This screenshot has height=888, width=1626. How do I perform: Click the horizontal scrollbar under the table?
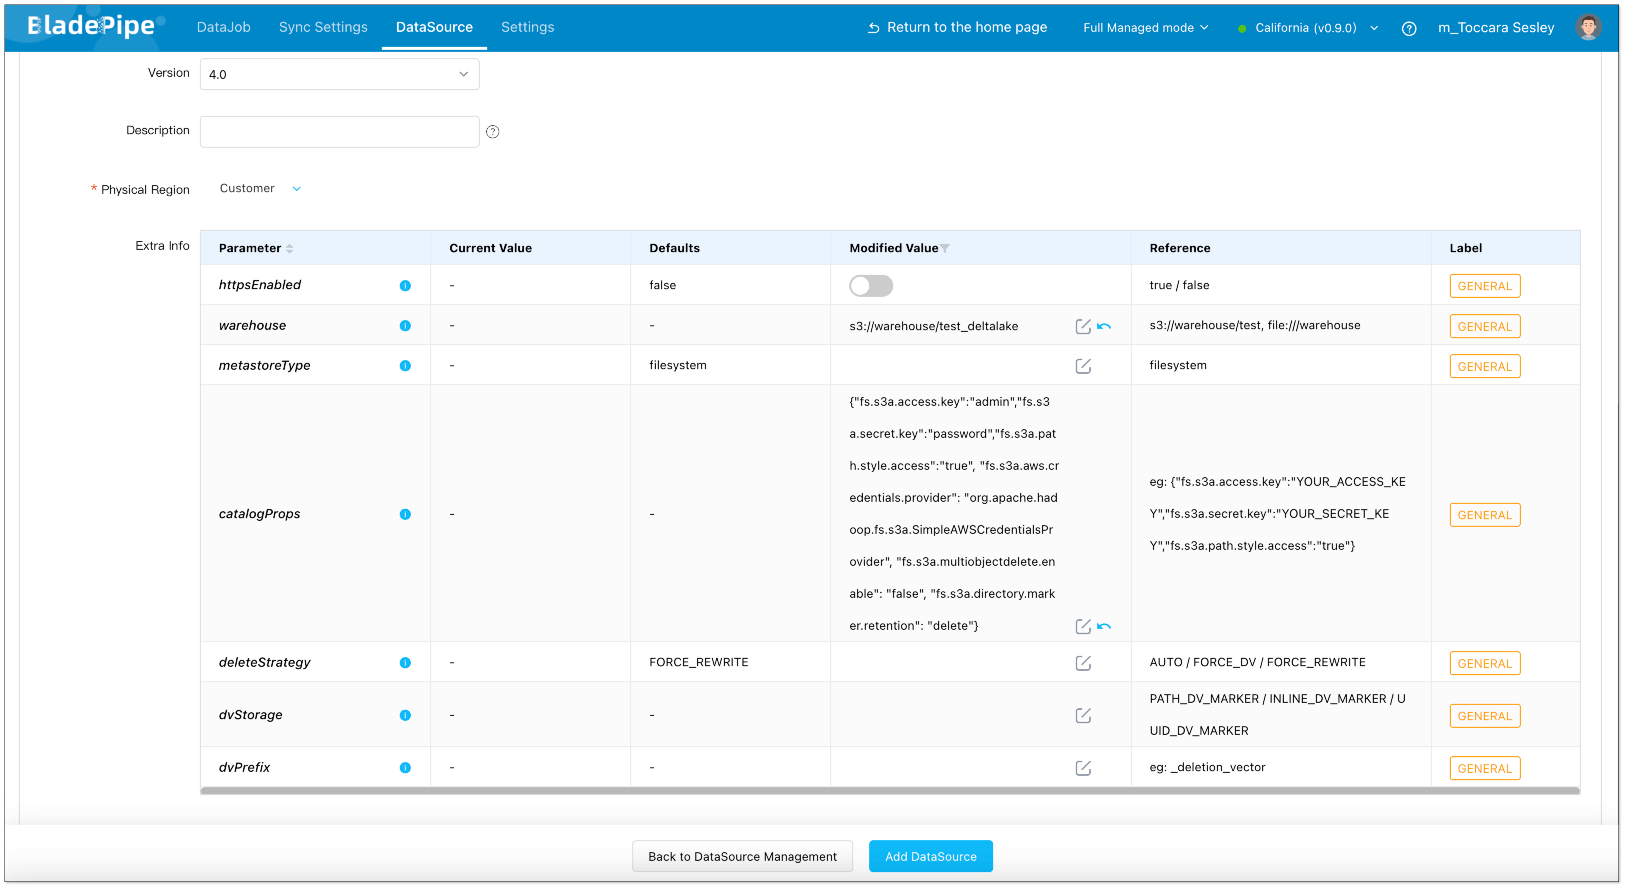tap(889, 791)
